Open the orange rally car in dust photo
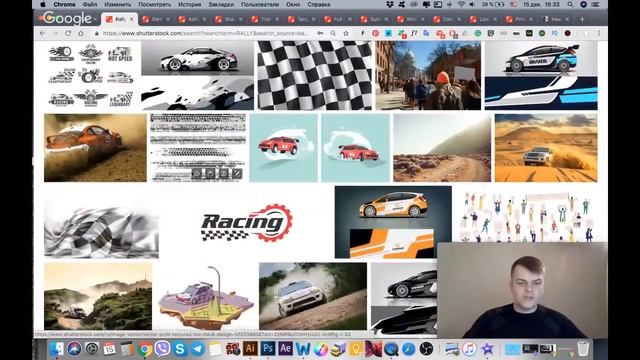The height and width of the screenshot is (360, 640). (95, 148)
